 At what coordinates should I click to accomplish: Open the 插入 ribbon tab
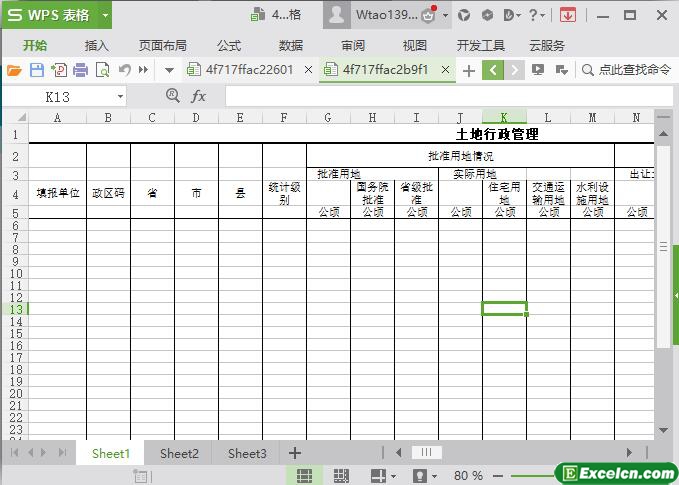[x=97, y=45]
